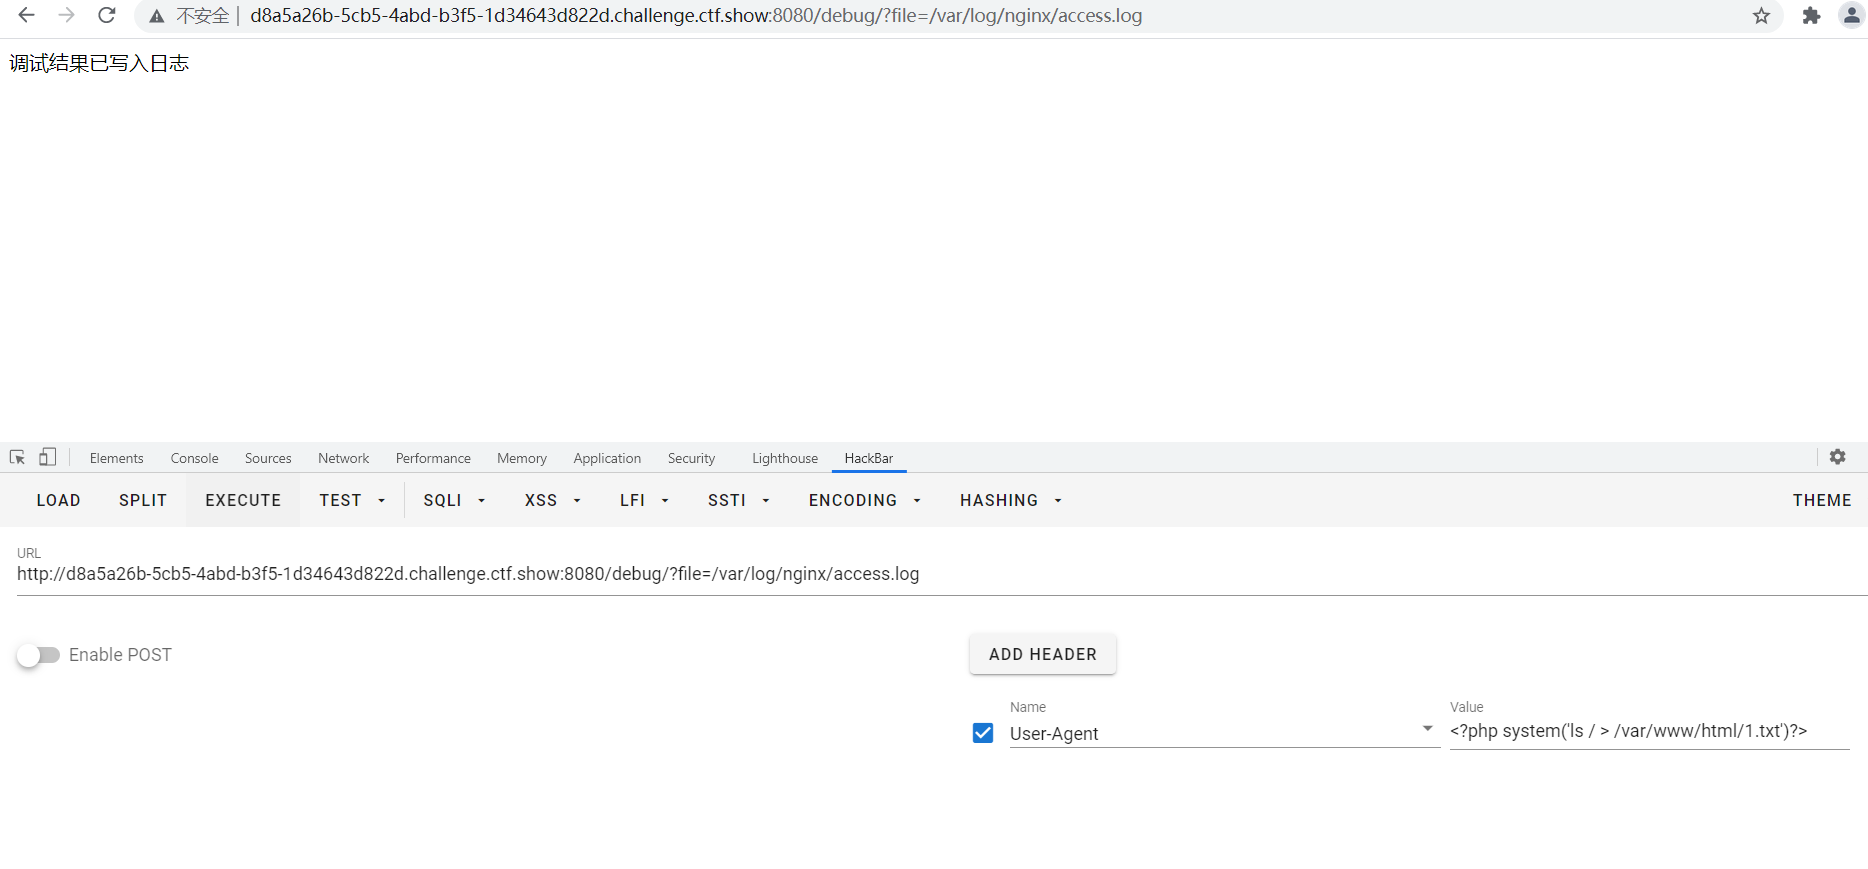The image size is (1868, 869).
Task: Open the Application tab
Action: tap(607, 458)
